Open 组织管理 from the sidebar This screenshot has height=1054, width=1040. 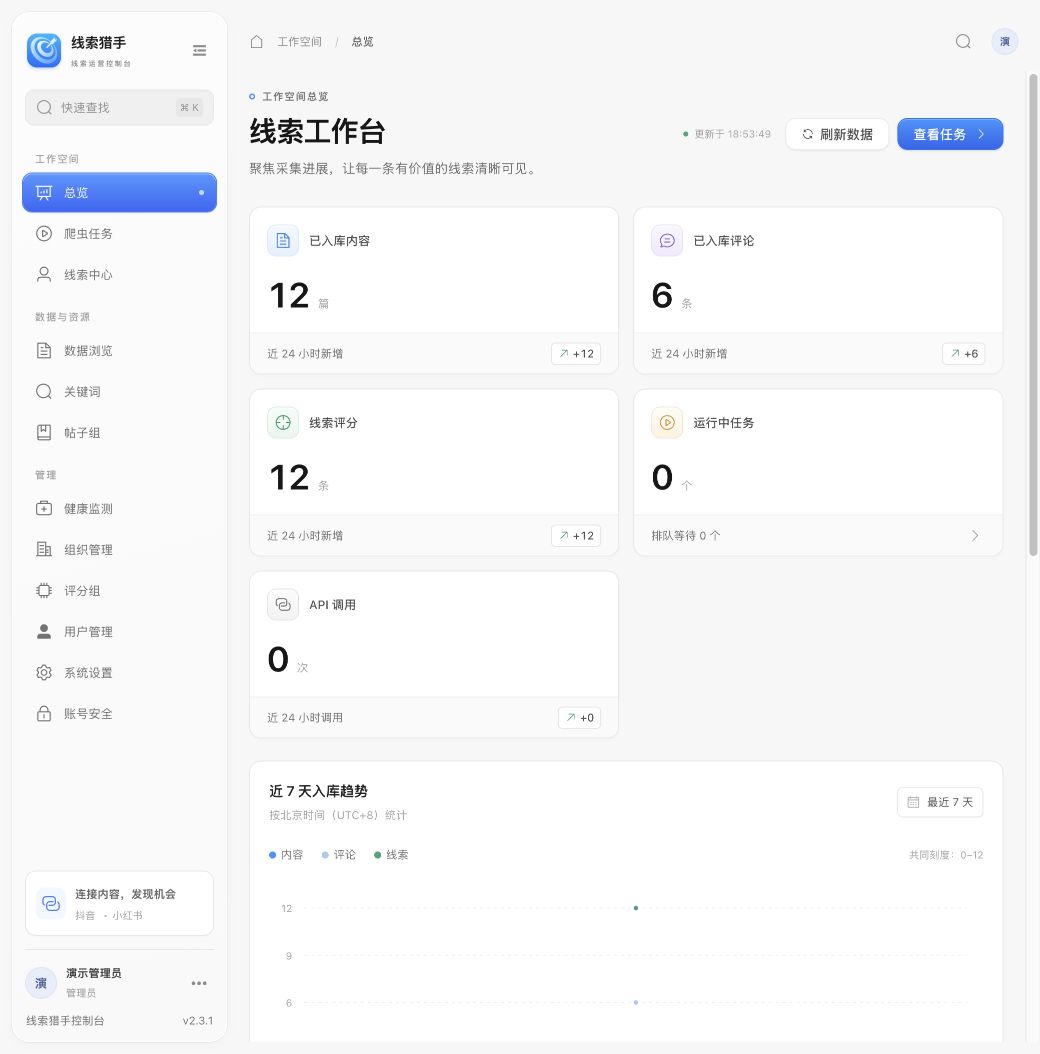119,549
